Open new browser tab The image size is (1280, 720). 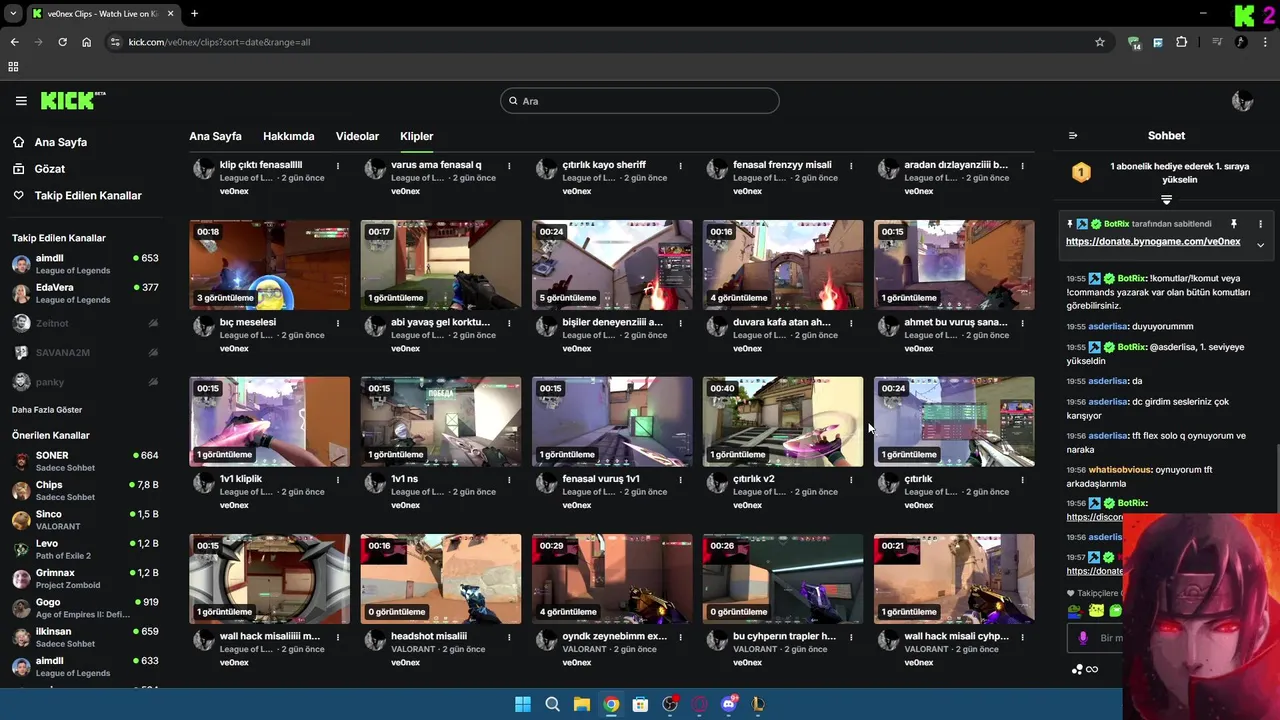(194, 14)
